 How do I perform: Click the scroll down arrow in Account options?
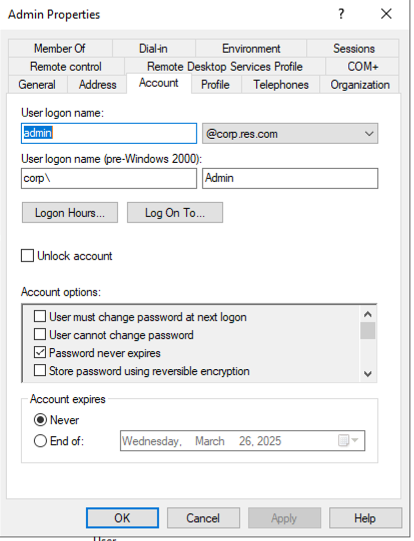point(368,374)
